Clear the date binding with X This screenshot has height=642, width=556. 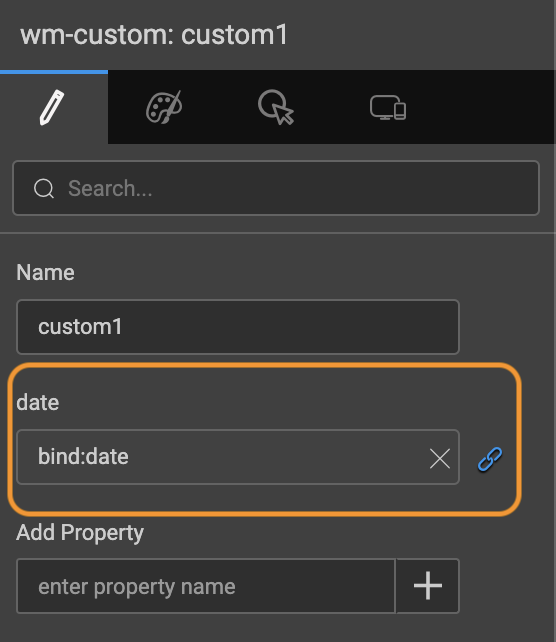point(440,458)
